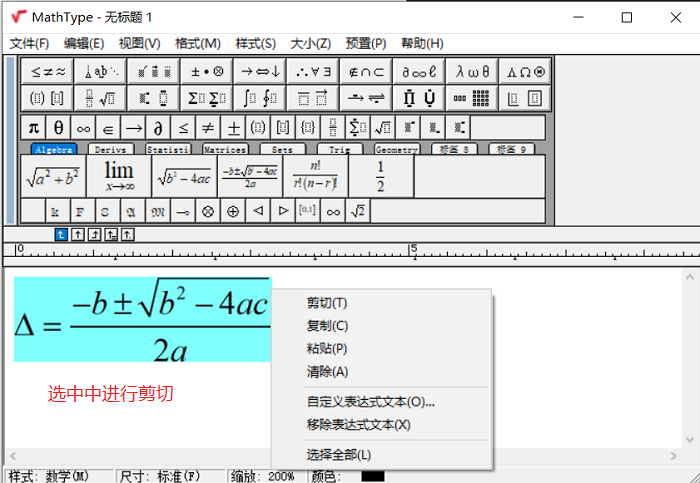Select the left-aligned tab stop button
This screenshot has height=483, width=700.
pos(61,234)
